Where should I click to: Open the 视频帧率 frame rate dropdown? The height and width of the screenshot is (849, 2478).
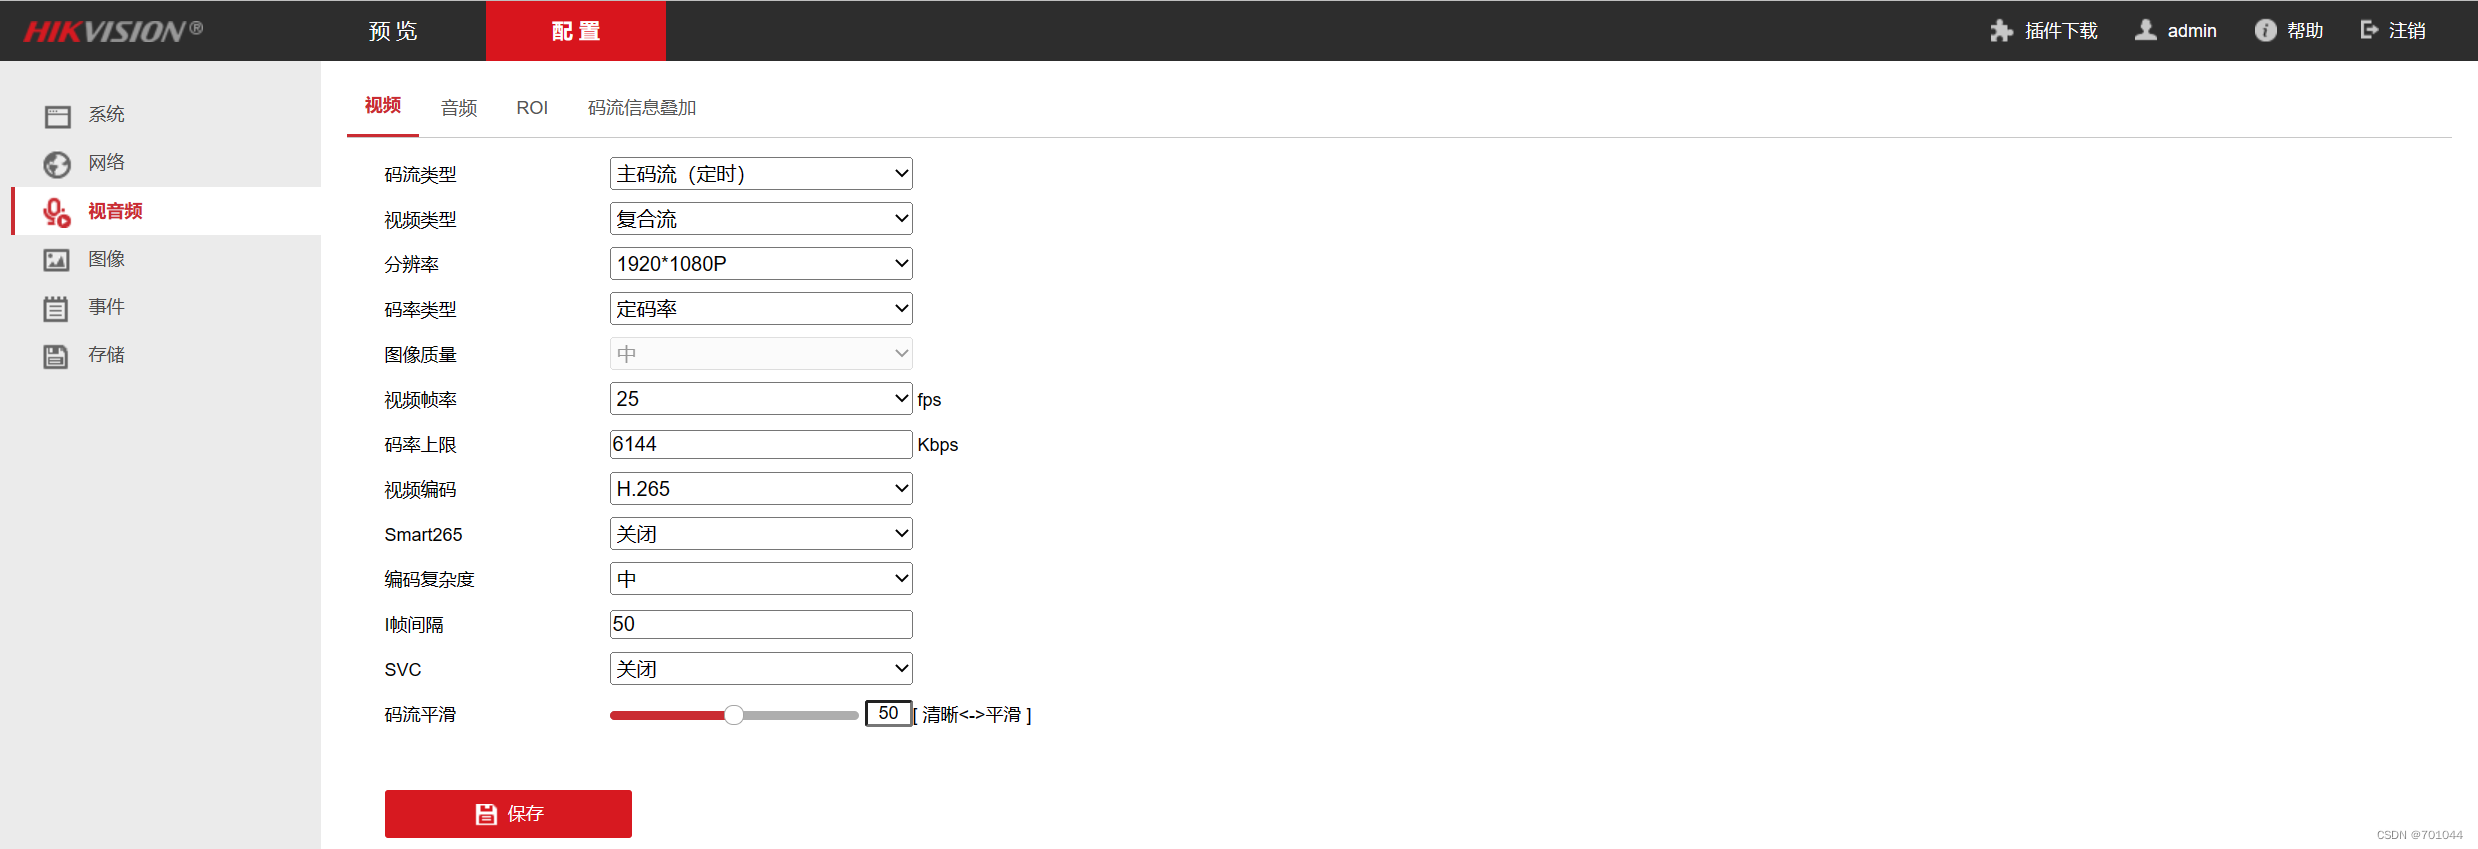pos(761,399)
